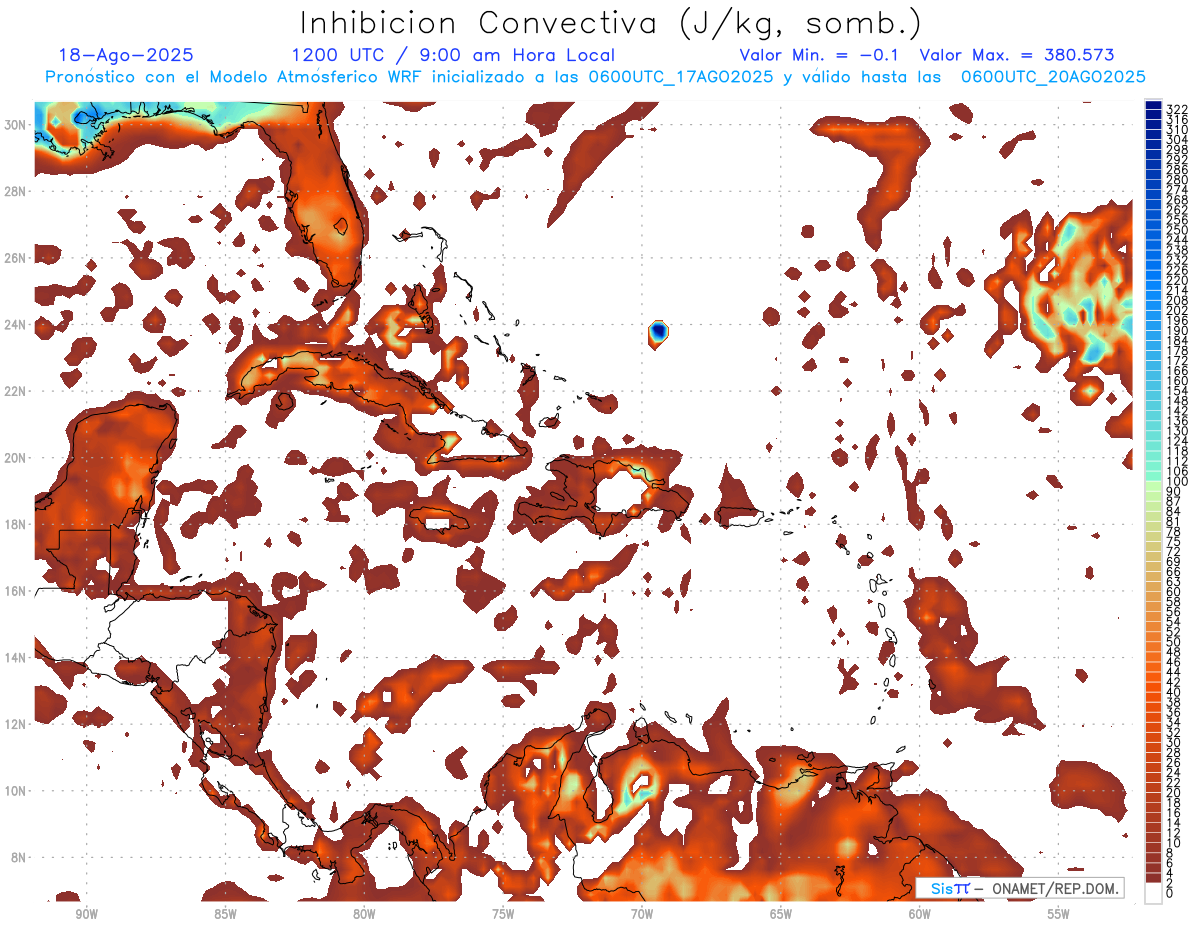Click the time '1200 UTC / 9:00 am Hora Local'
The height and width of the screenshot is (927, 1200).
tap(453, 56)
